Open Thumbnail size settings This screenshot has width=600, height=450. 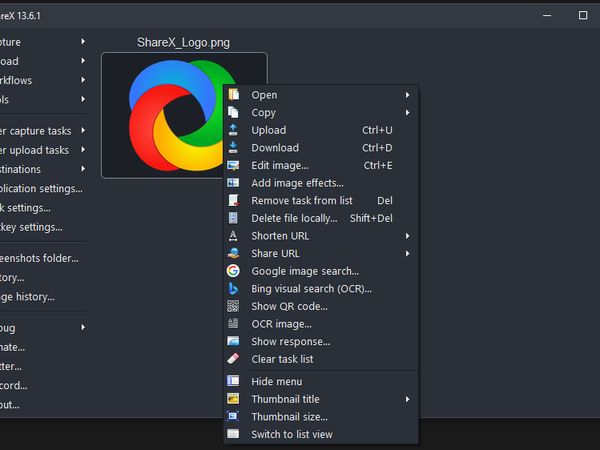[x=289, y=417]
